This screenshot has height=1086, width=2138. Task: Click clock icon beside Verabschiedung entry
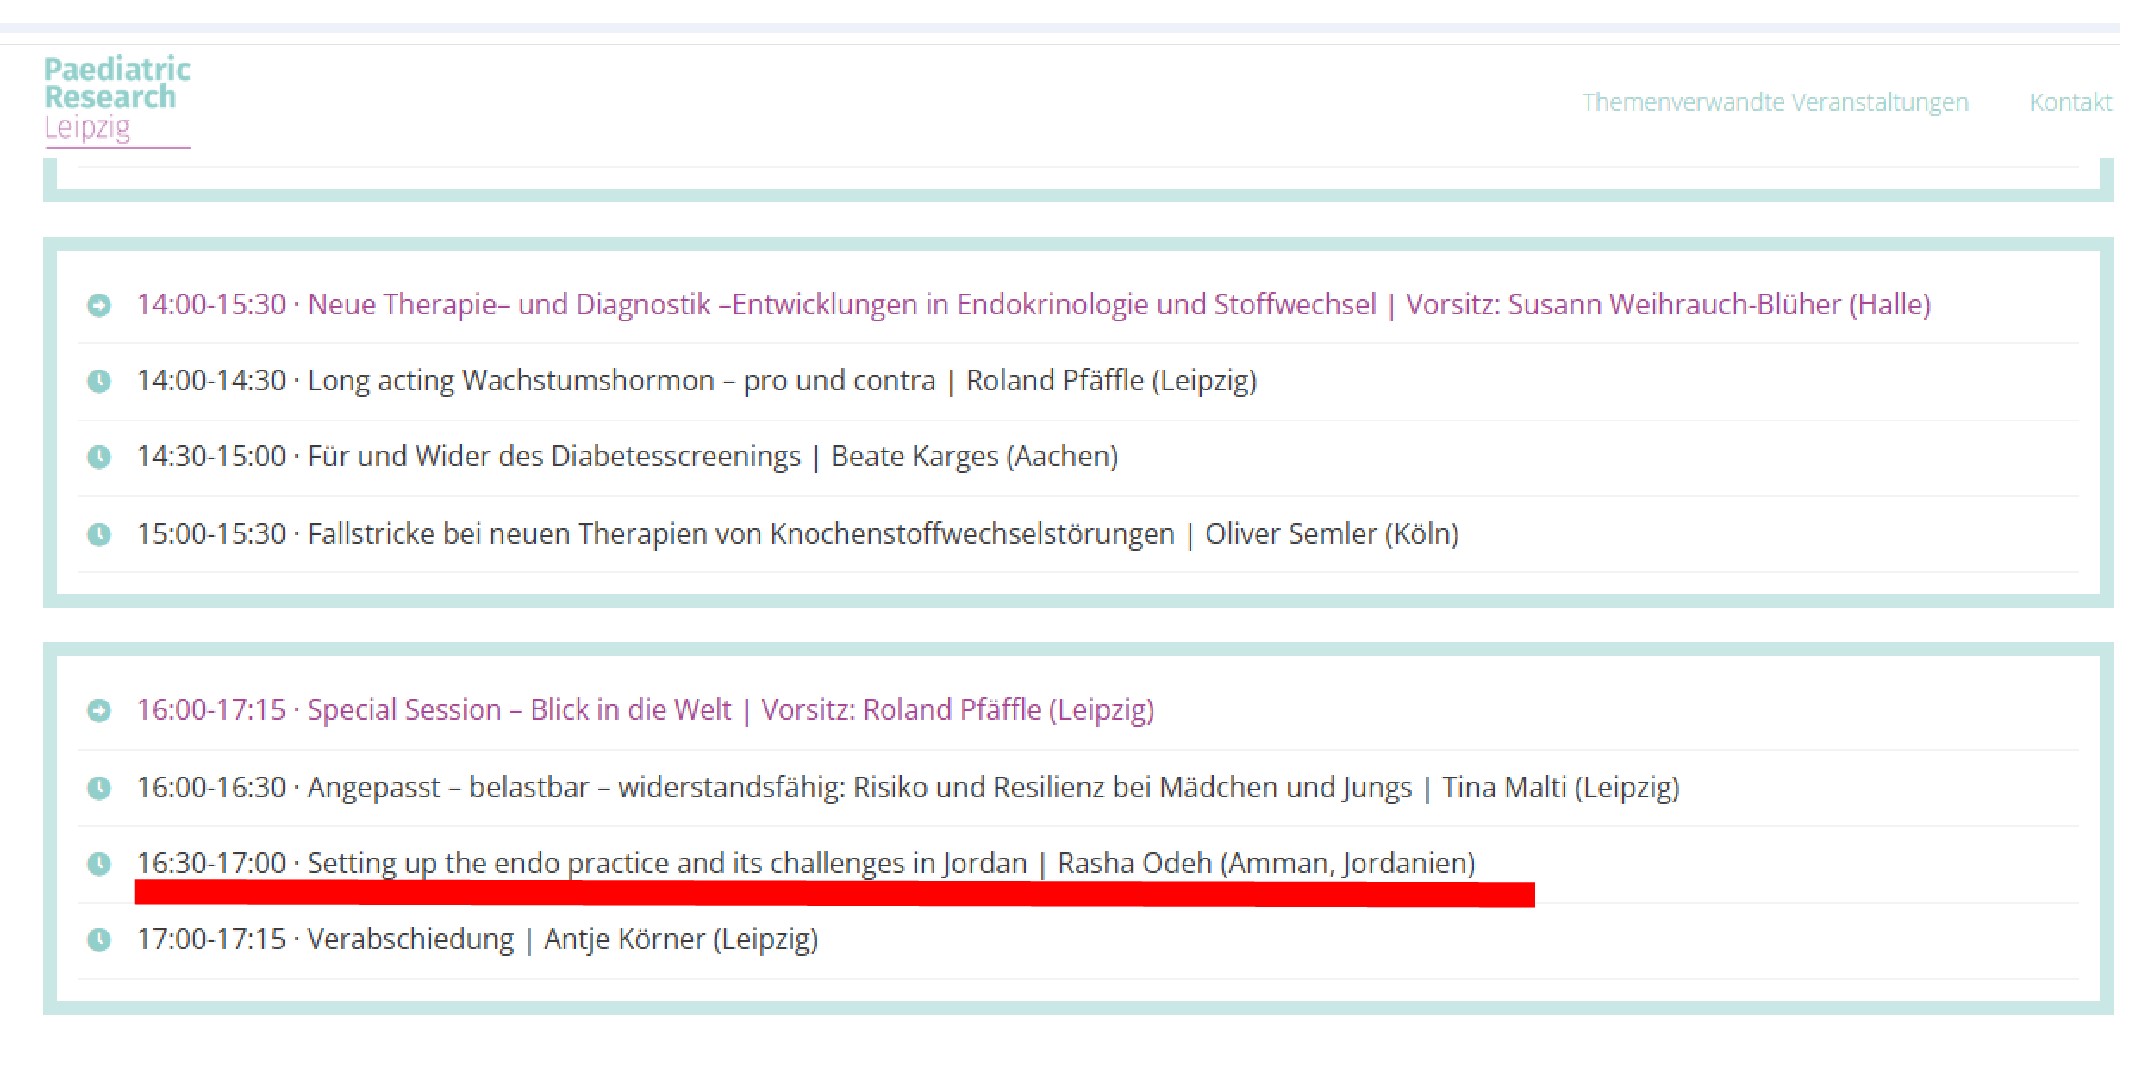click(99, 940)
